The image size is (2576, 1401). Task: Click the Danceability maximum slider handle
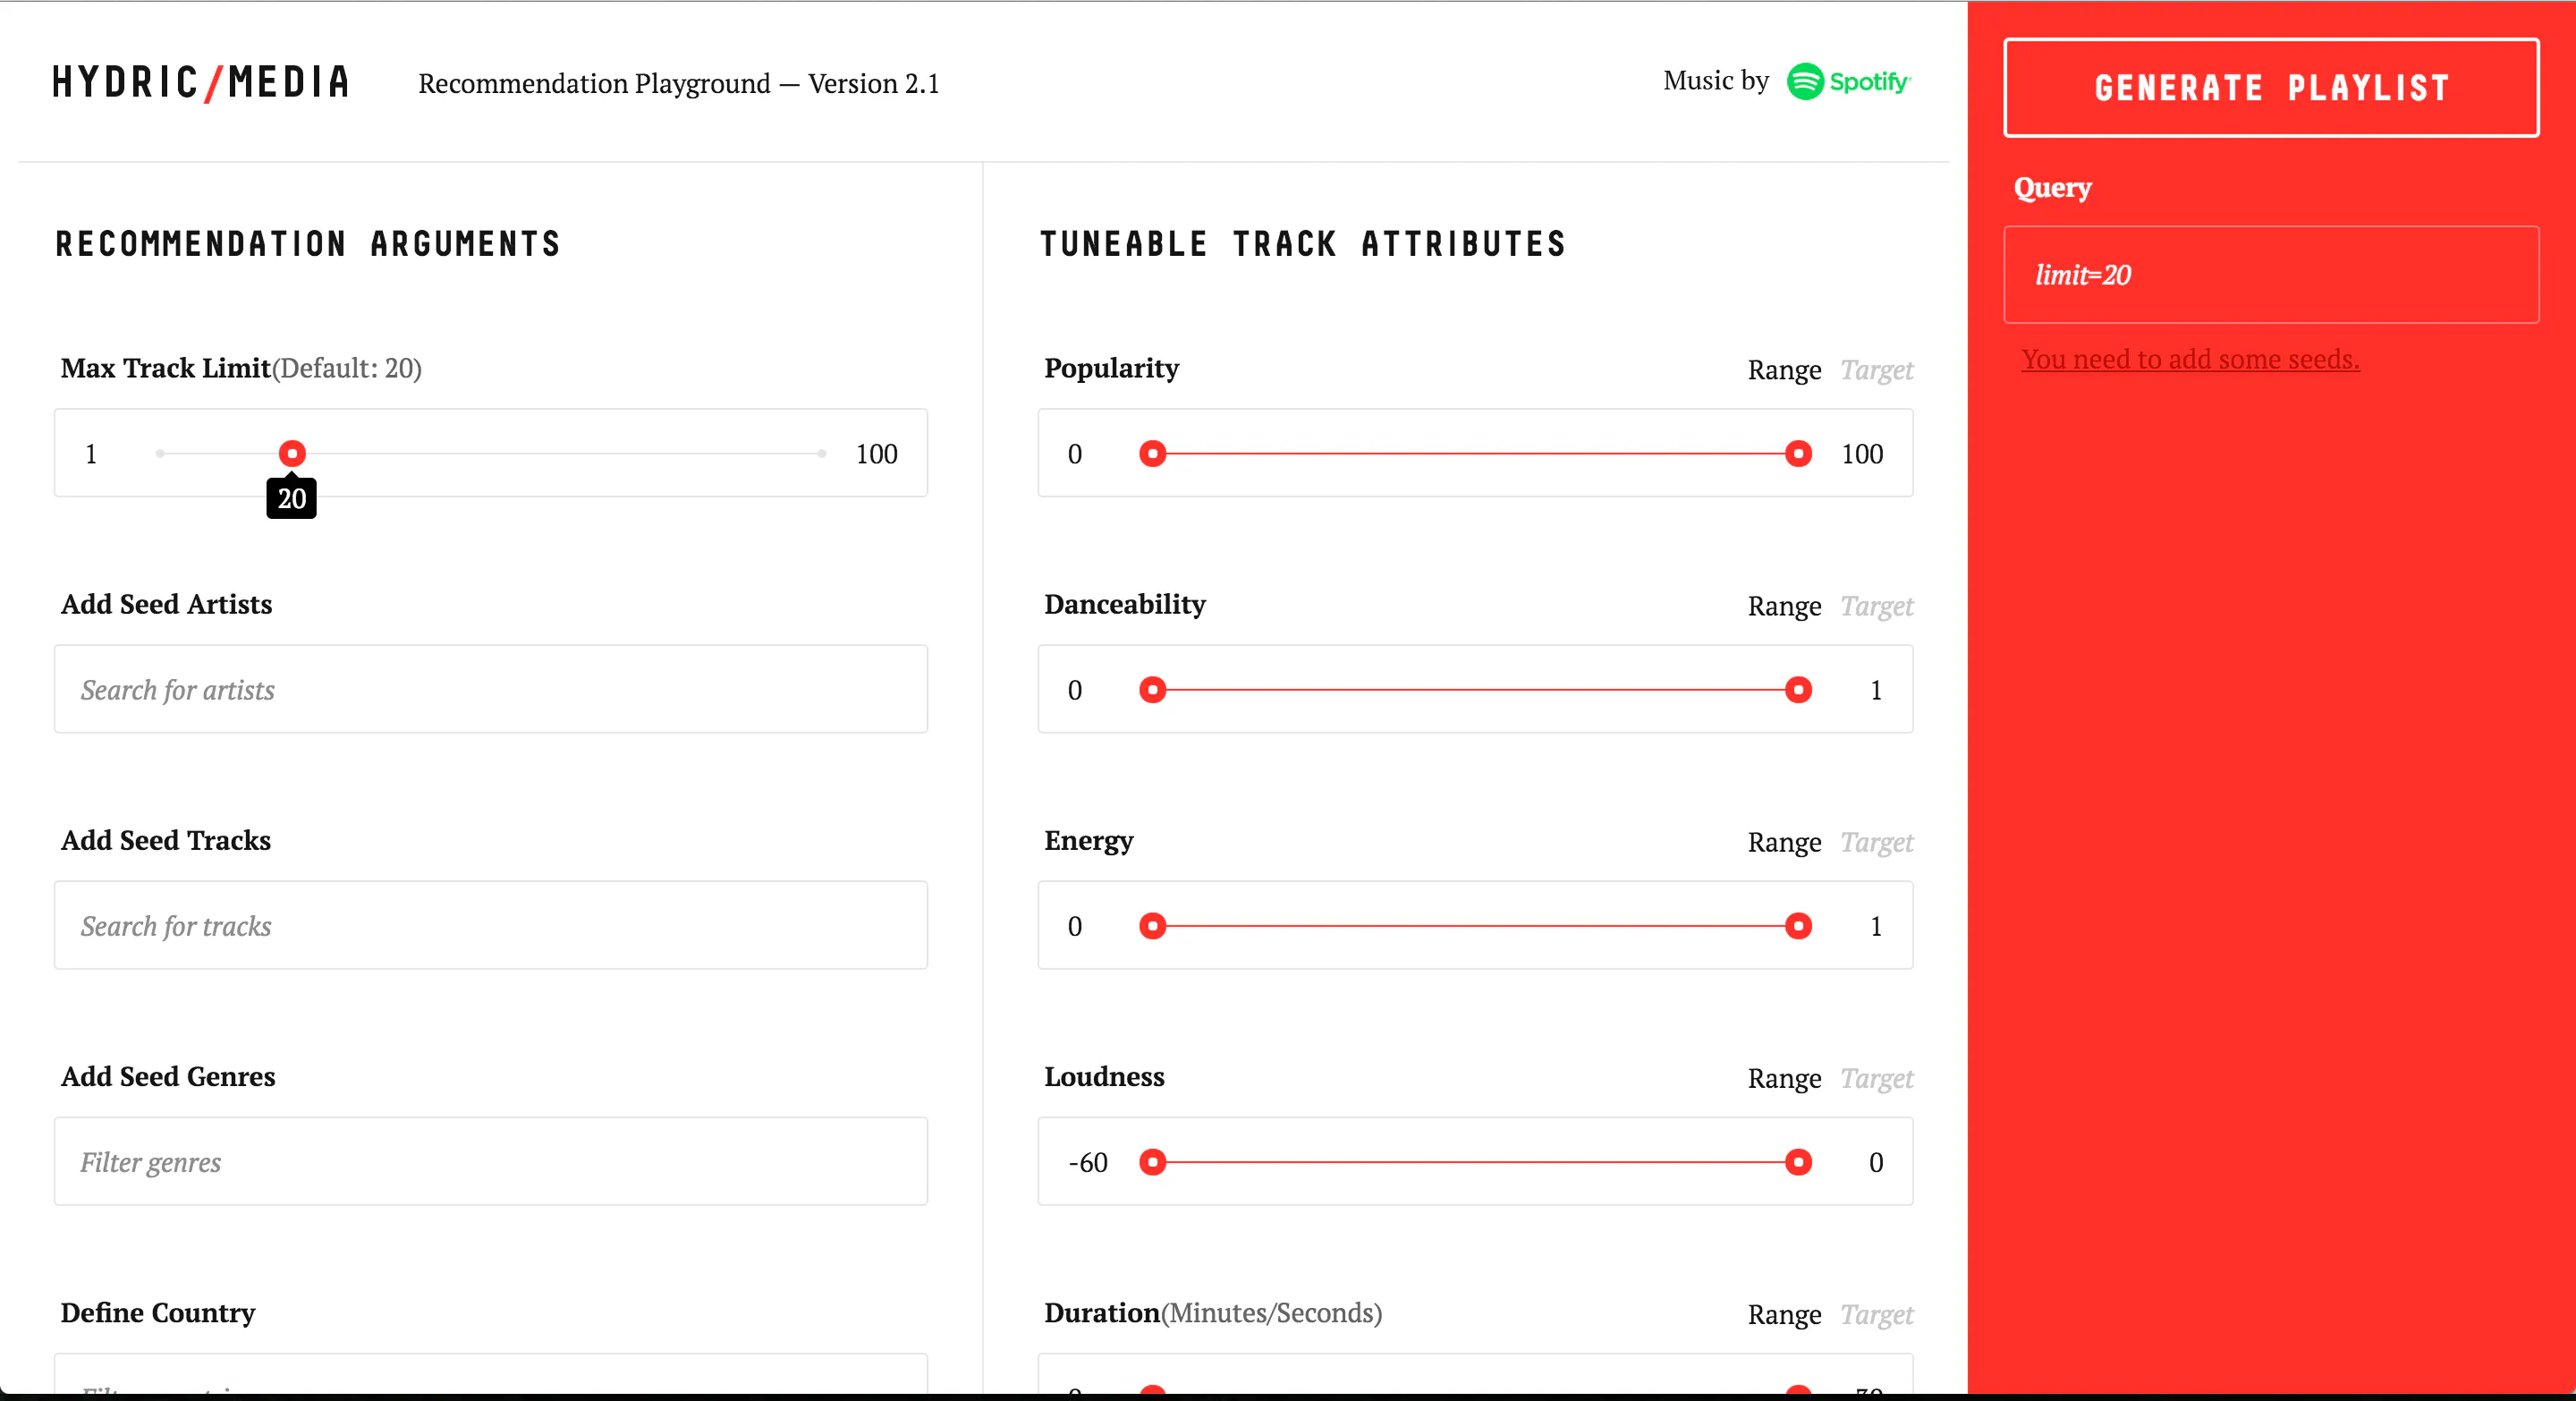click(1798, 690)
